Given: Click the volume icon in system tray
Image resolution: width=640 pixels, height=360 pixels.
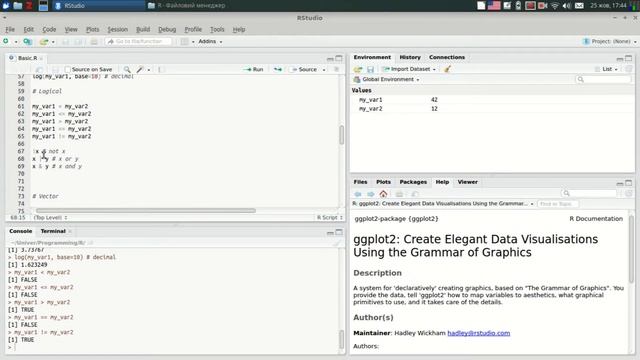Looking at the screenshot, I should coord(567,6).
